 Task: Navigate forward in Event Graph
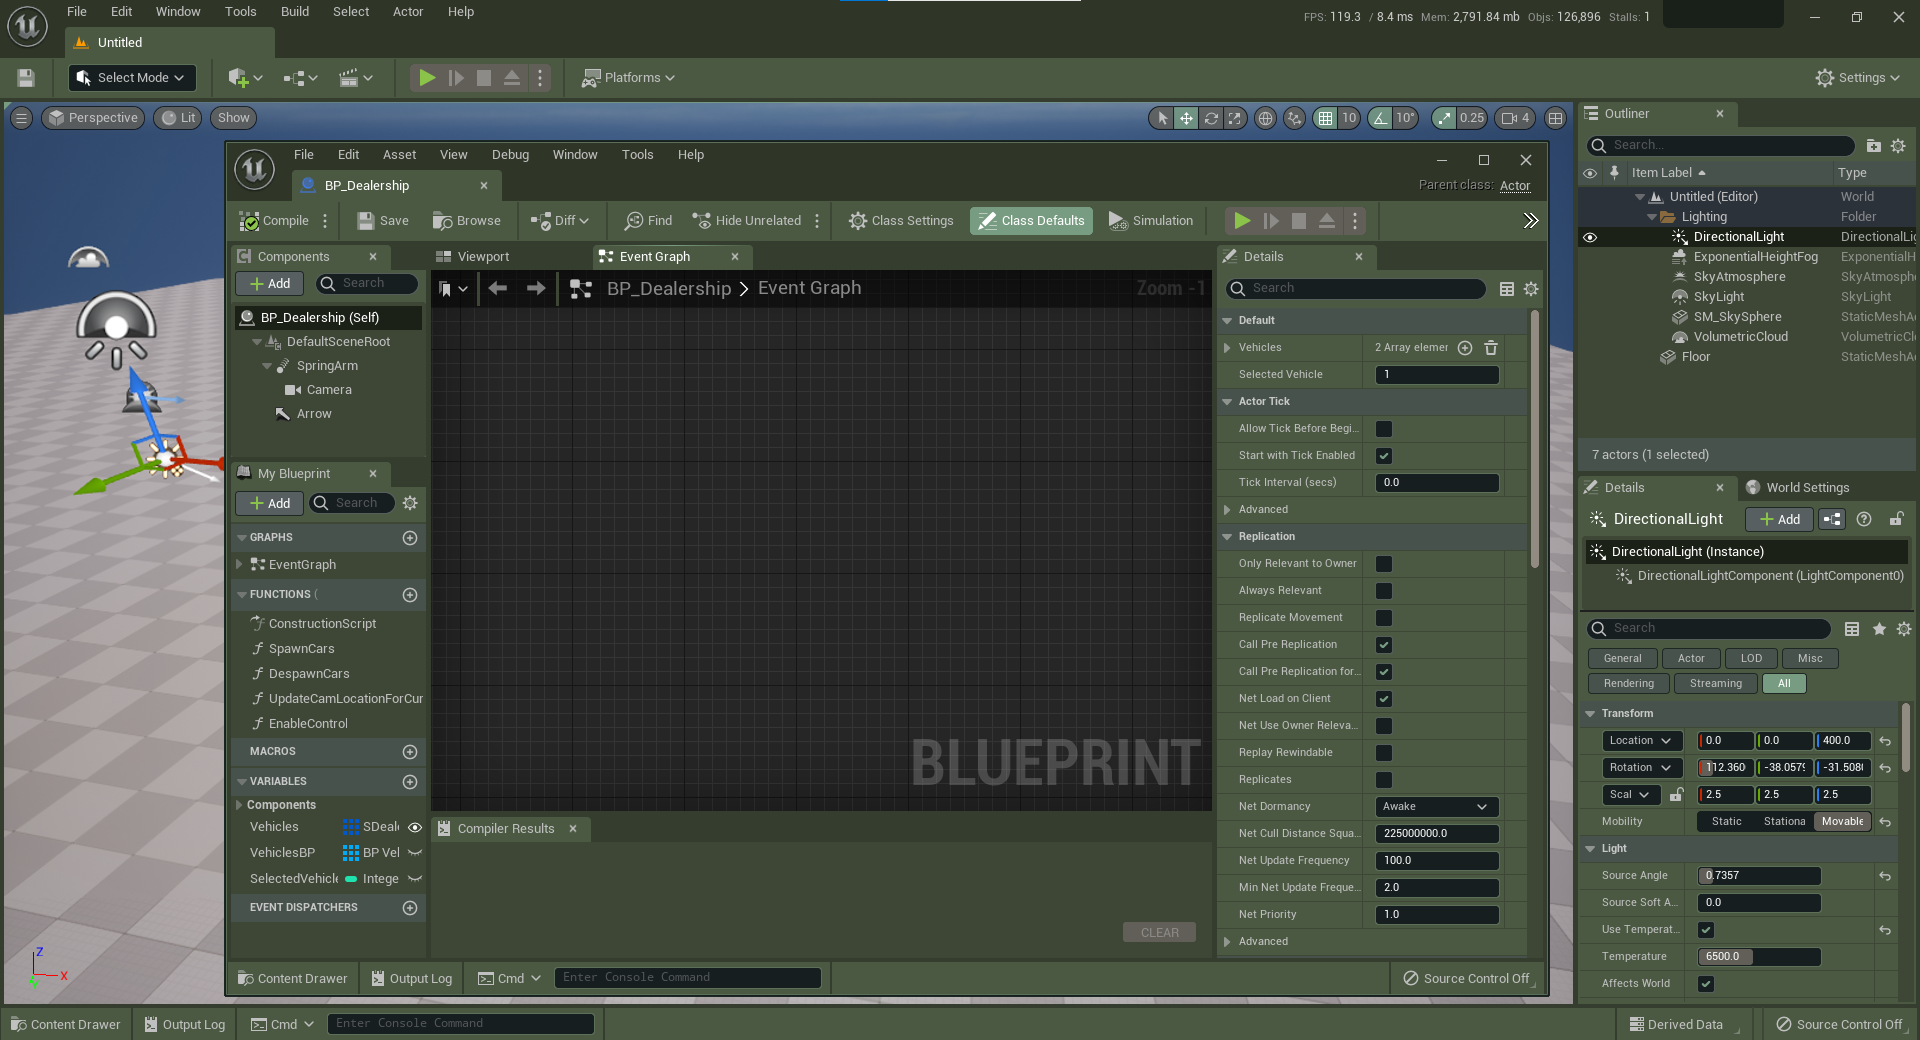tap(536, 288)
